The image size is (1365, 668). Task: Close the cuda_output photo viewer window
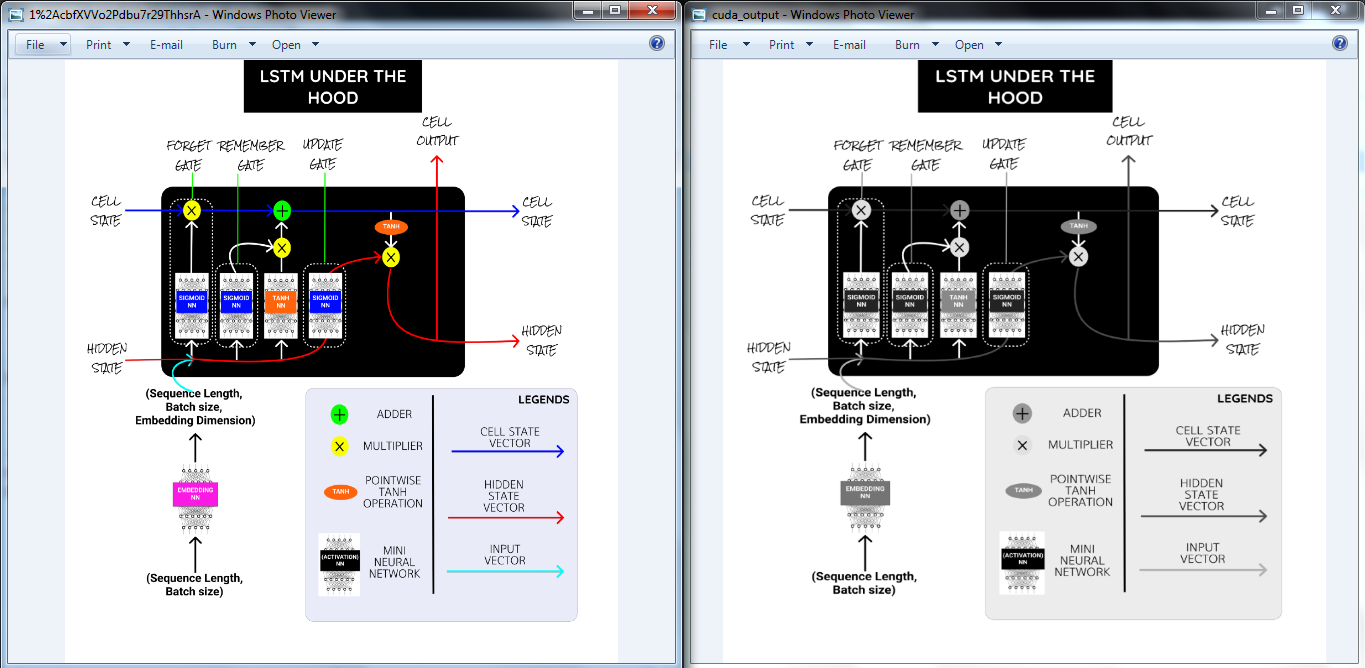(x=1336, y=10)
